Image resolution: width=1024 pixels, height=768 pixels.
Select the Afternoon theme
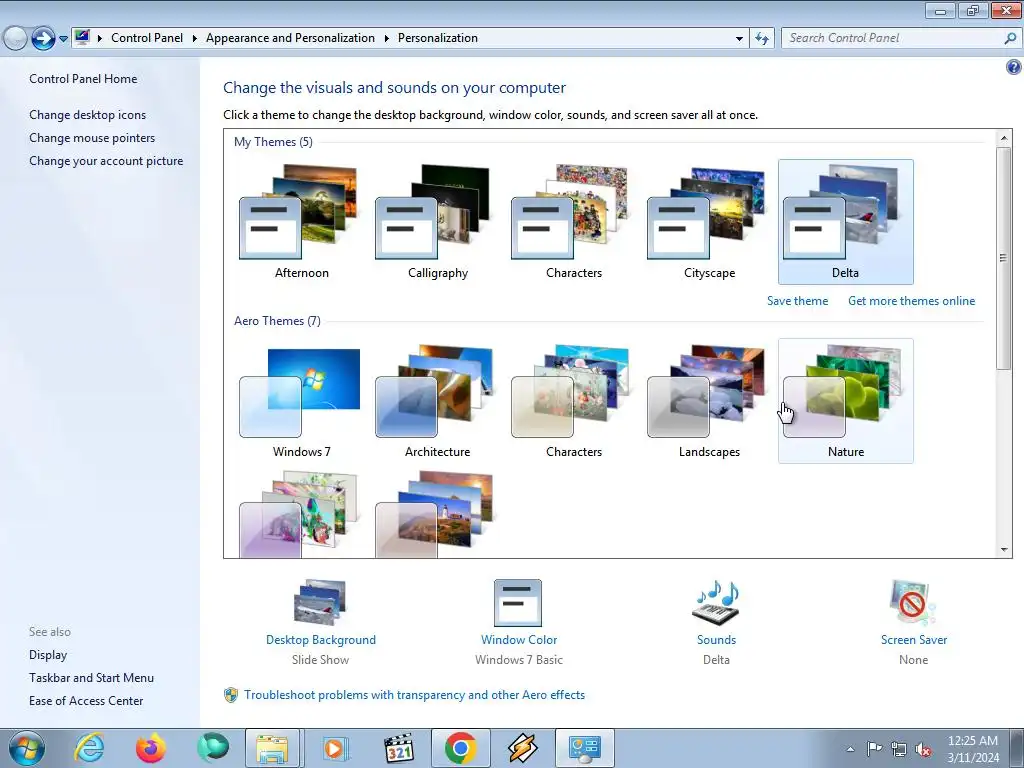tap(301, 222)
